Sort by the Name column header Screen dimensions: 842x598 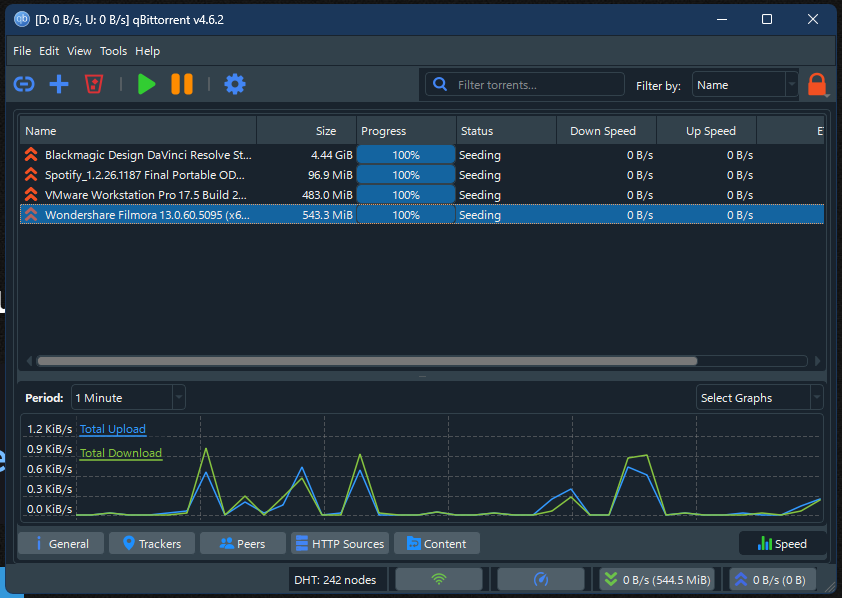click(x=139, y=130)
